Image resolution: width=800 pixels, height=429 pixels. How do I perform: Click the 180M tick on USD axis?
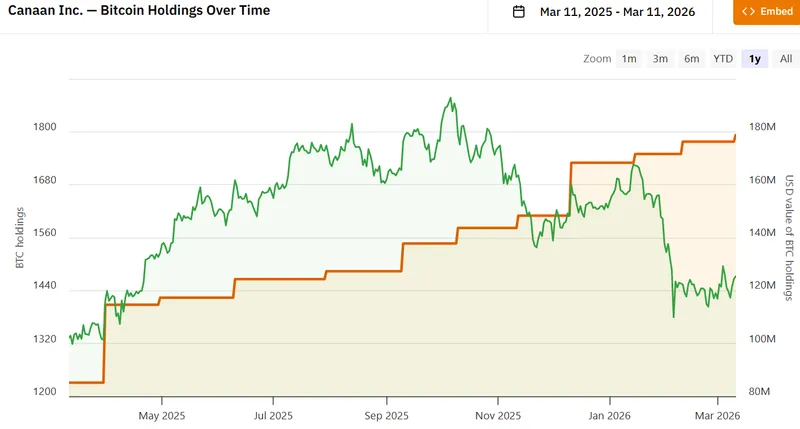[763, 127]
